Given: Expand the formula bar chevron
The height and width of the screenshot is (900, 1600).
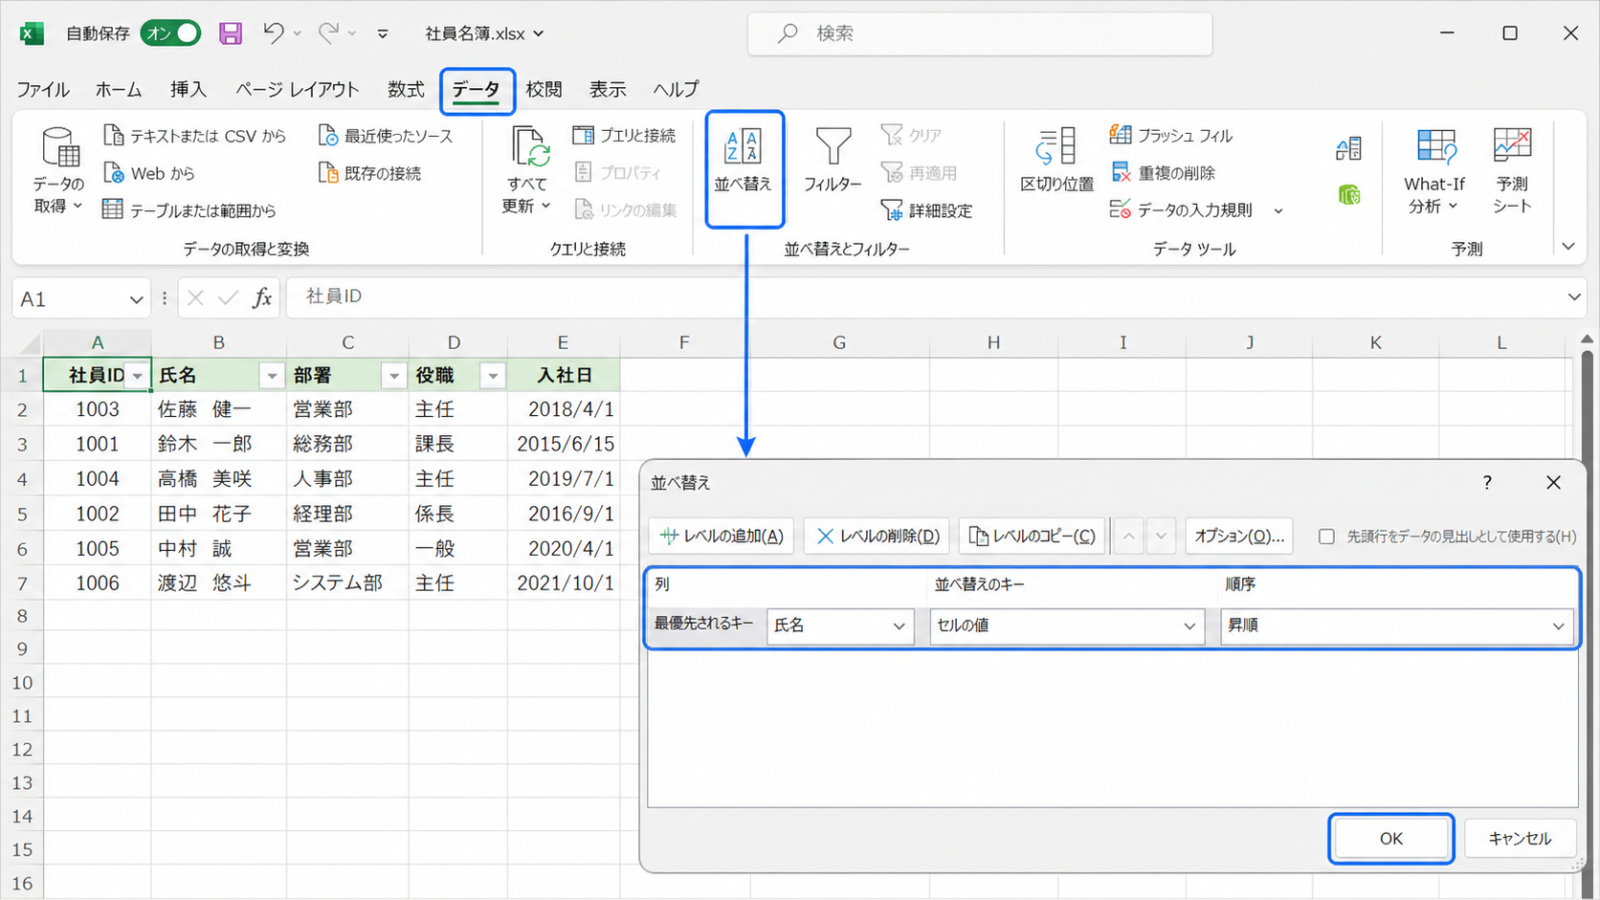Looking at the screenshot, I should tap(1574, 297).
